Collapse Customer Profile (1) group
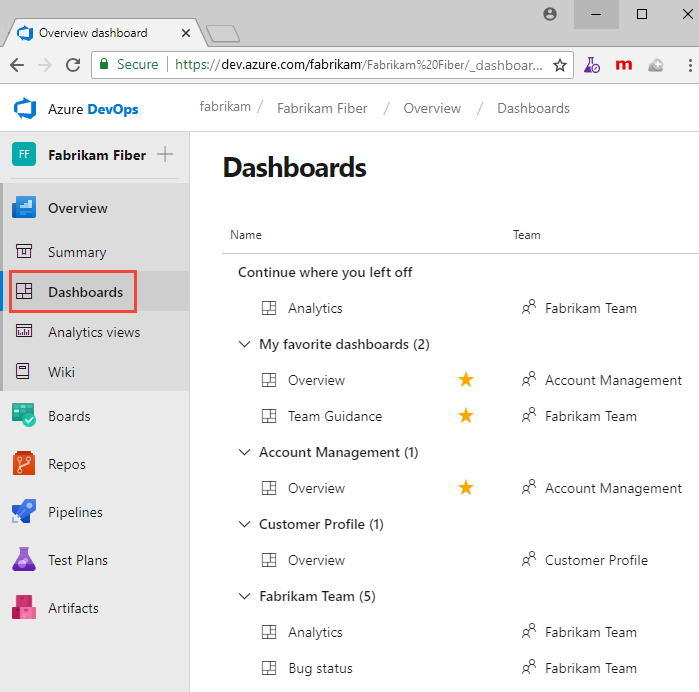 [244, 524]
